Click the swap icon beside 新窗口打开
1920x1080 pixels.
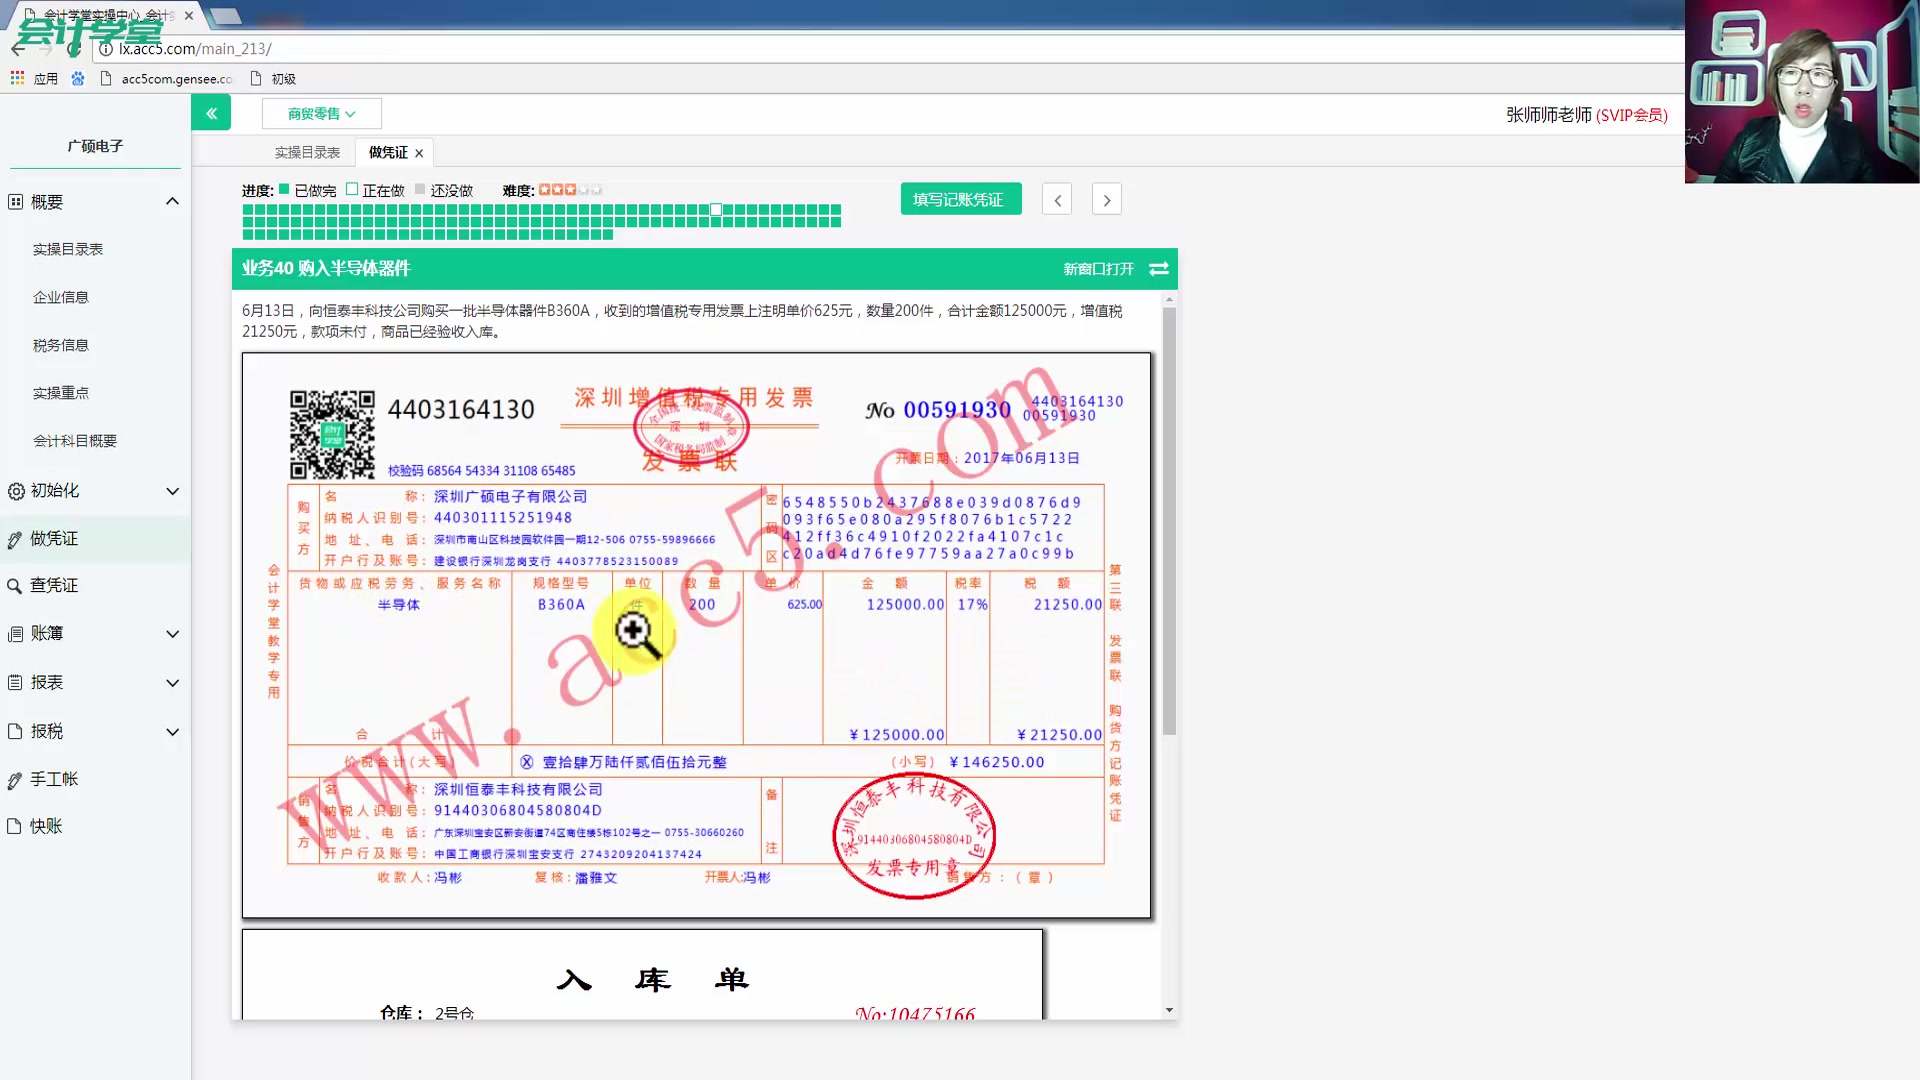[x=1159, y=269]
